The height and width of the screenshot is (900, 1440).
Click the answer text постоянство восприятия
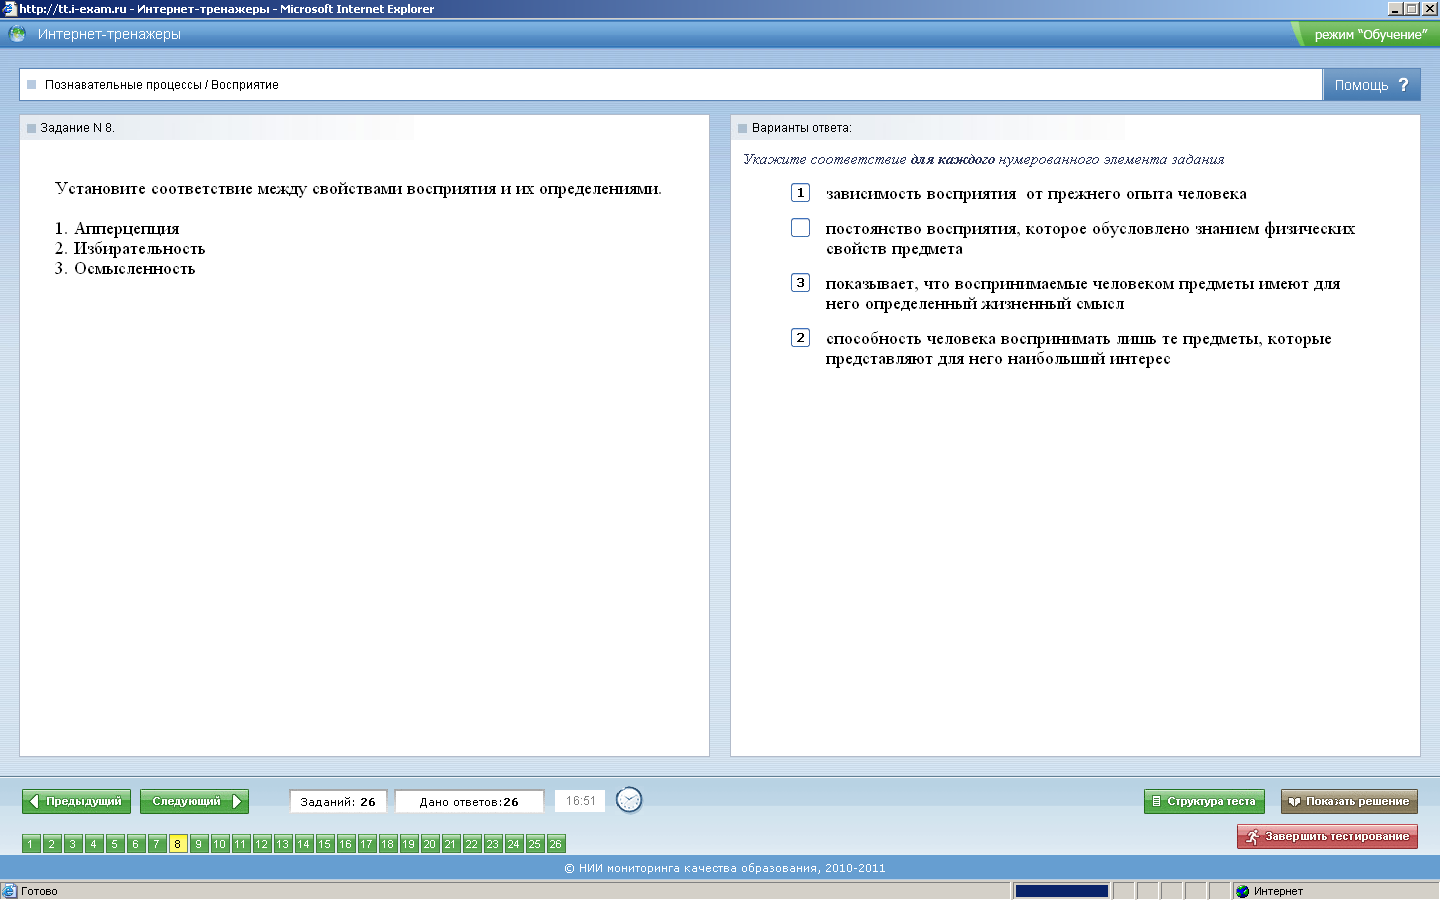pos(1090,239)
